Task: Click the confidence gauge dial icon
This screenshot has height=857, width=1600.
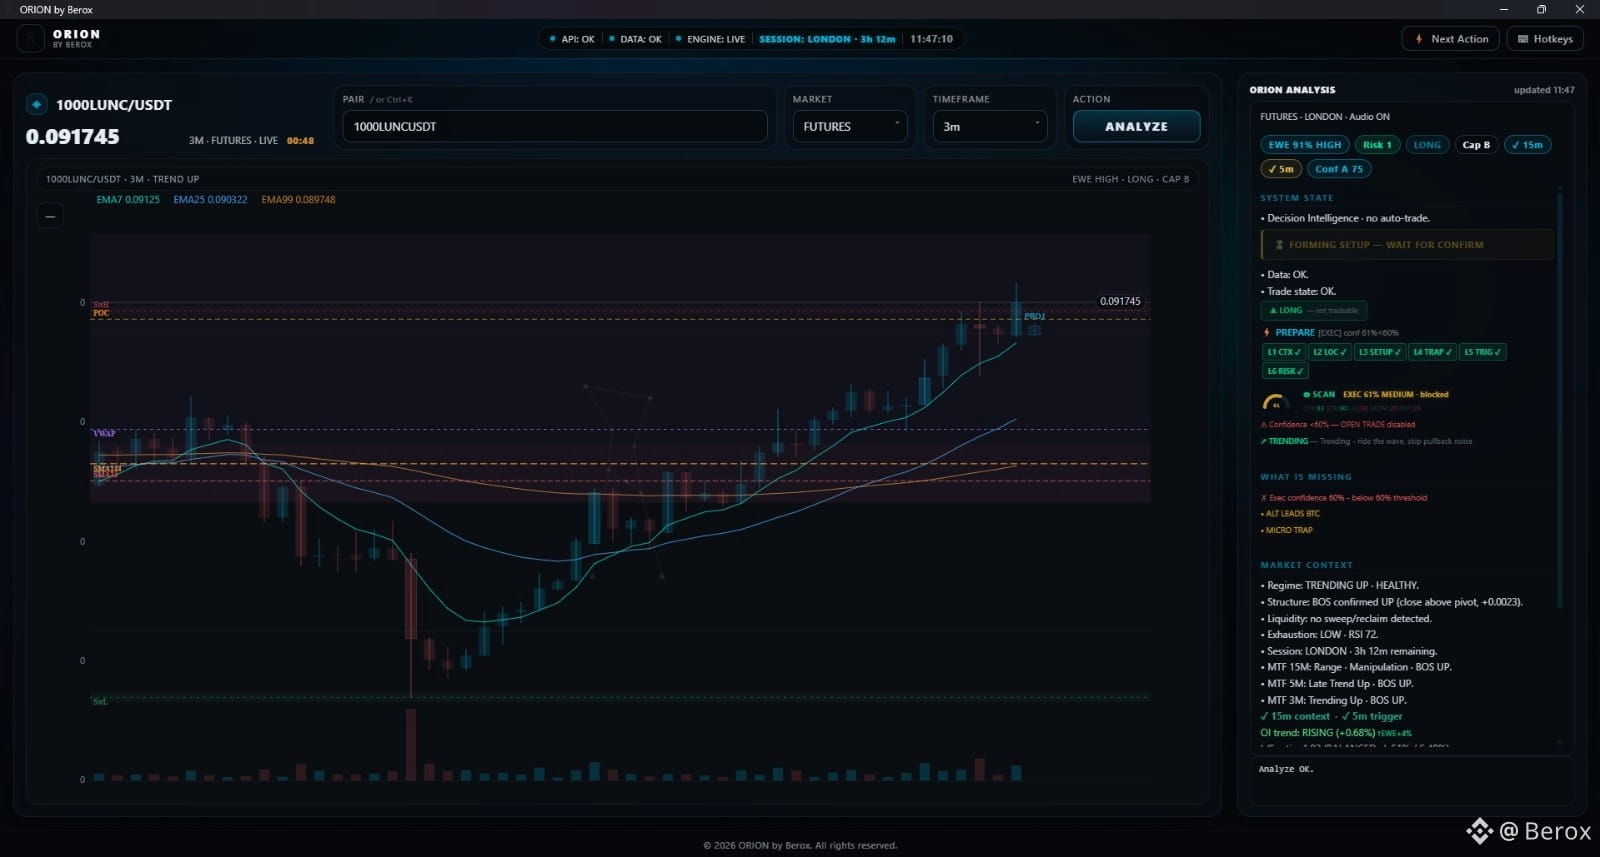Action: coord(1275,402)
